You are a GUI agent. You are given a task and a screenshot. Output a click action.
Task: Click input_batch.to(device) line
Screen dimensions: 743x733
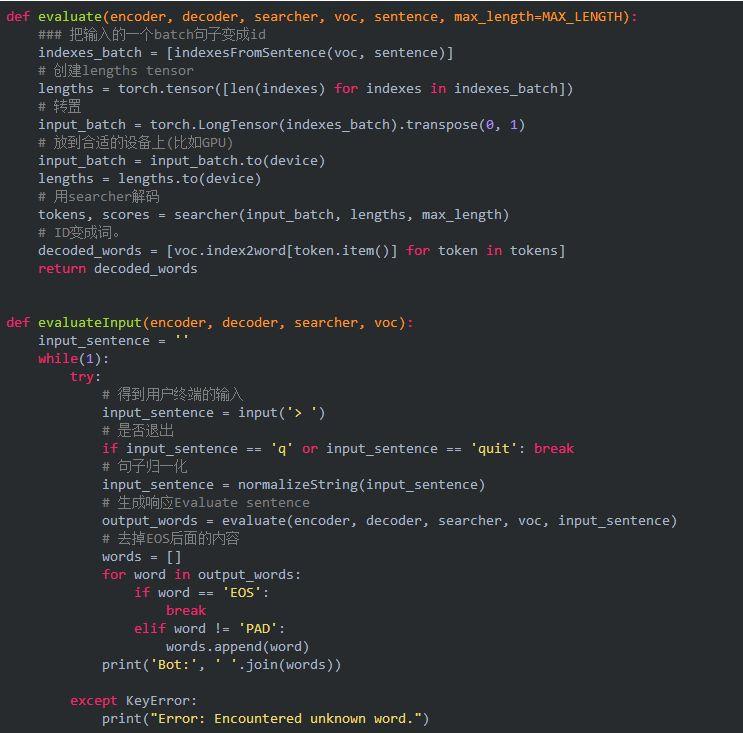tap(181, 161)
